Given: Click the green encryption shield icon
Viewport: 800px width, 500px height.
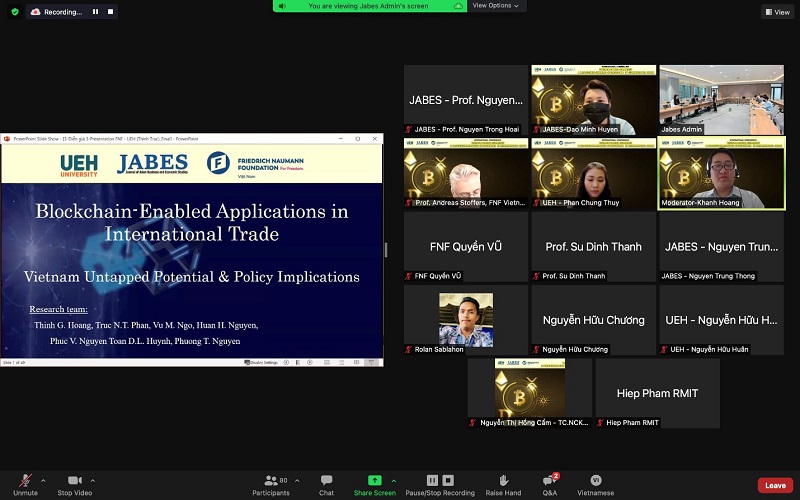Looking at the screenshot, I should 15,12.
